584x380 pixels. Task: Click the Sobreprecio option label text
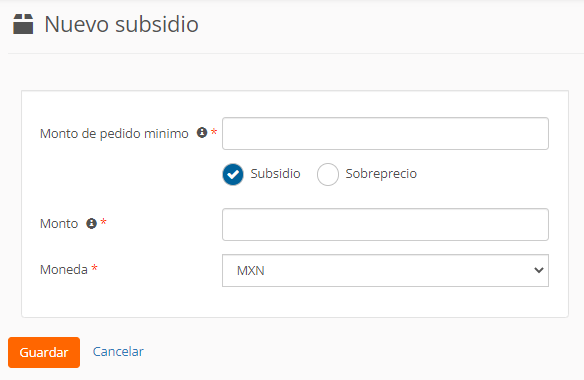[381, 174]
